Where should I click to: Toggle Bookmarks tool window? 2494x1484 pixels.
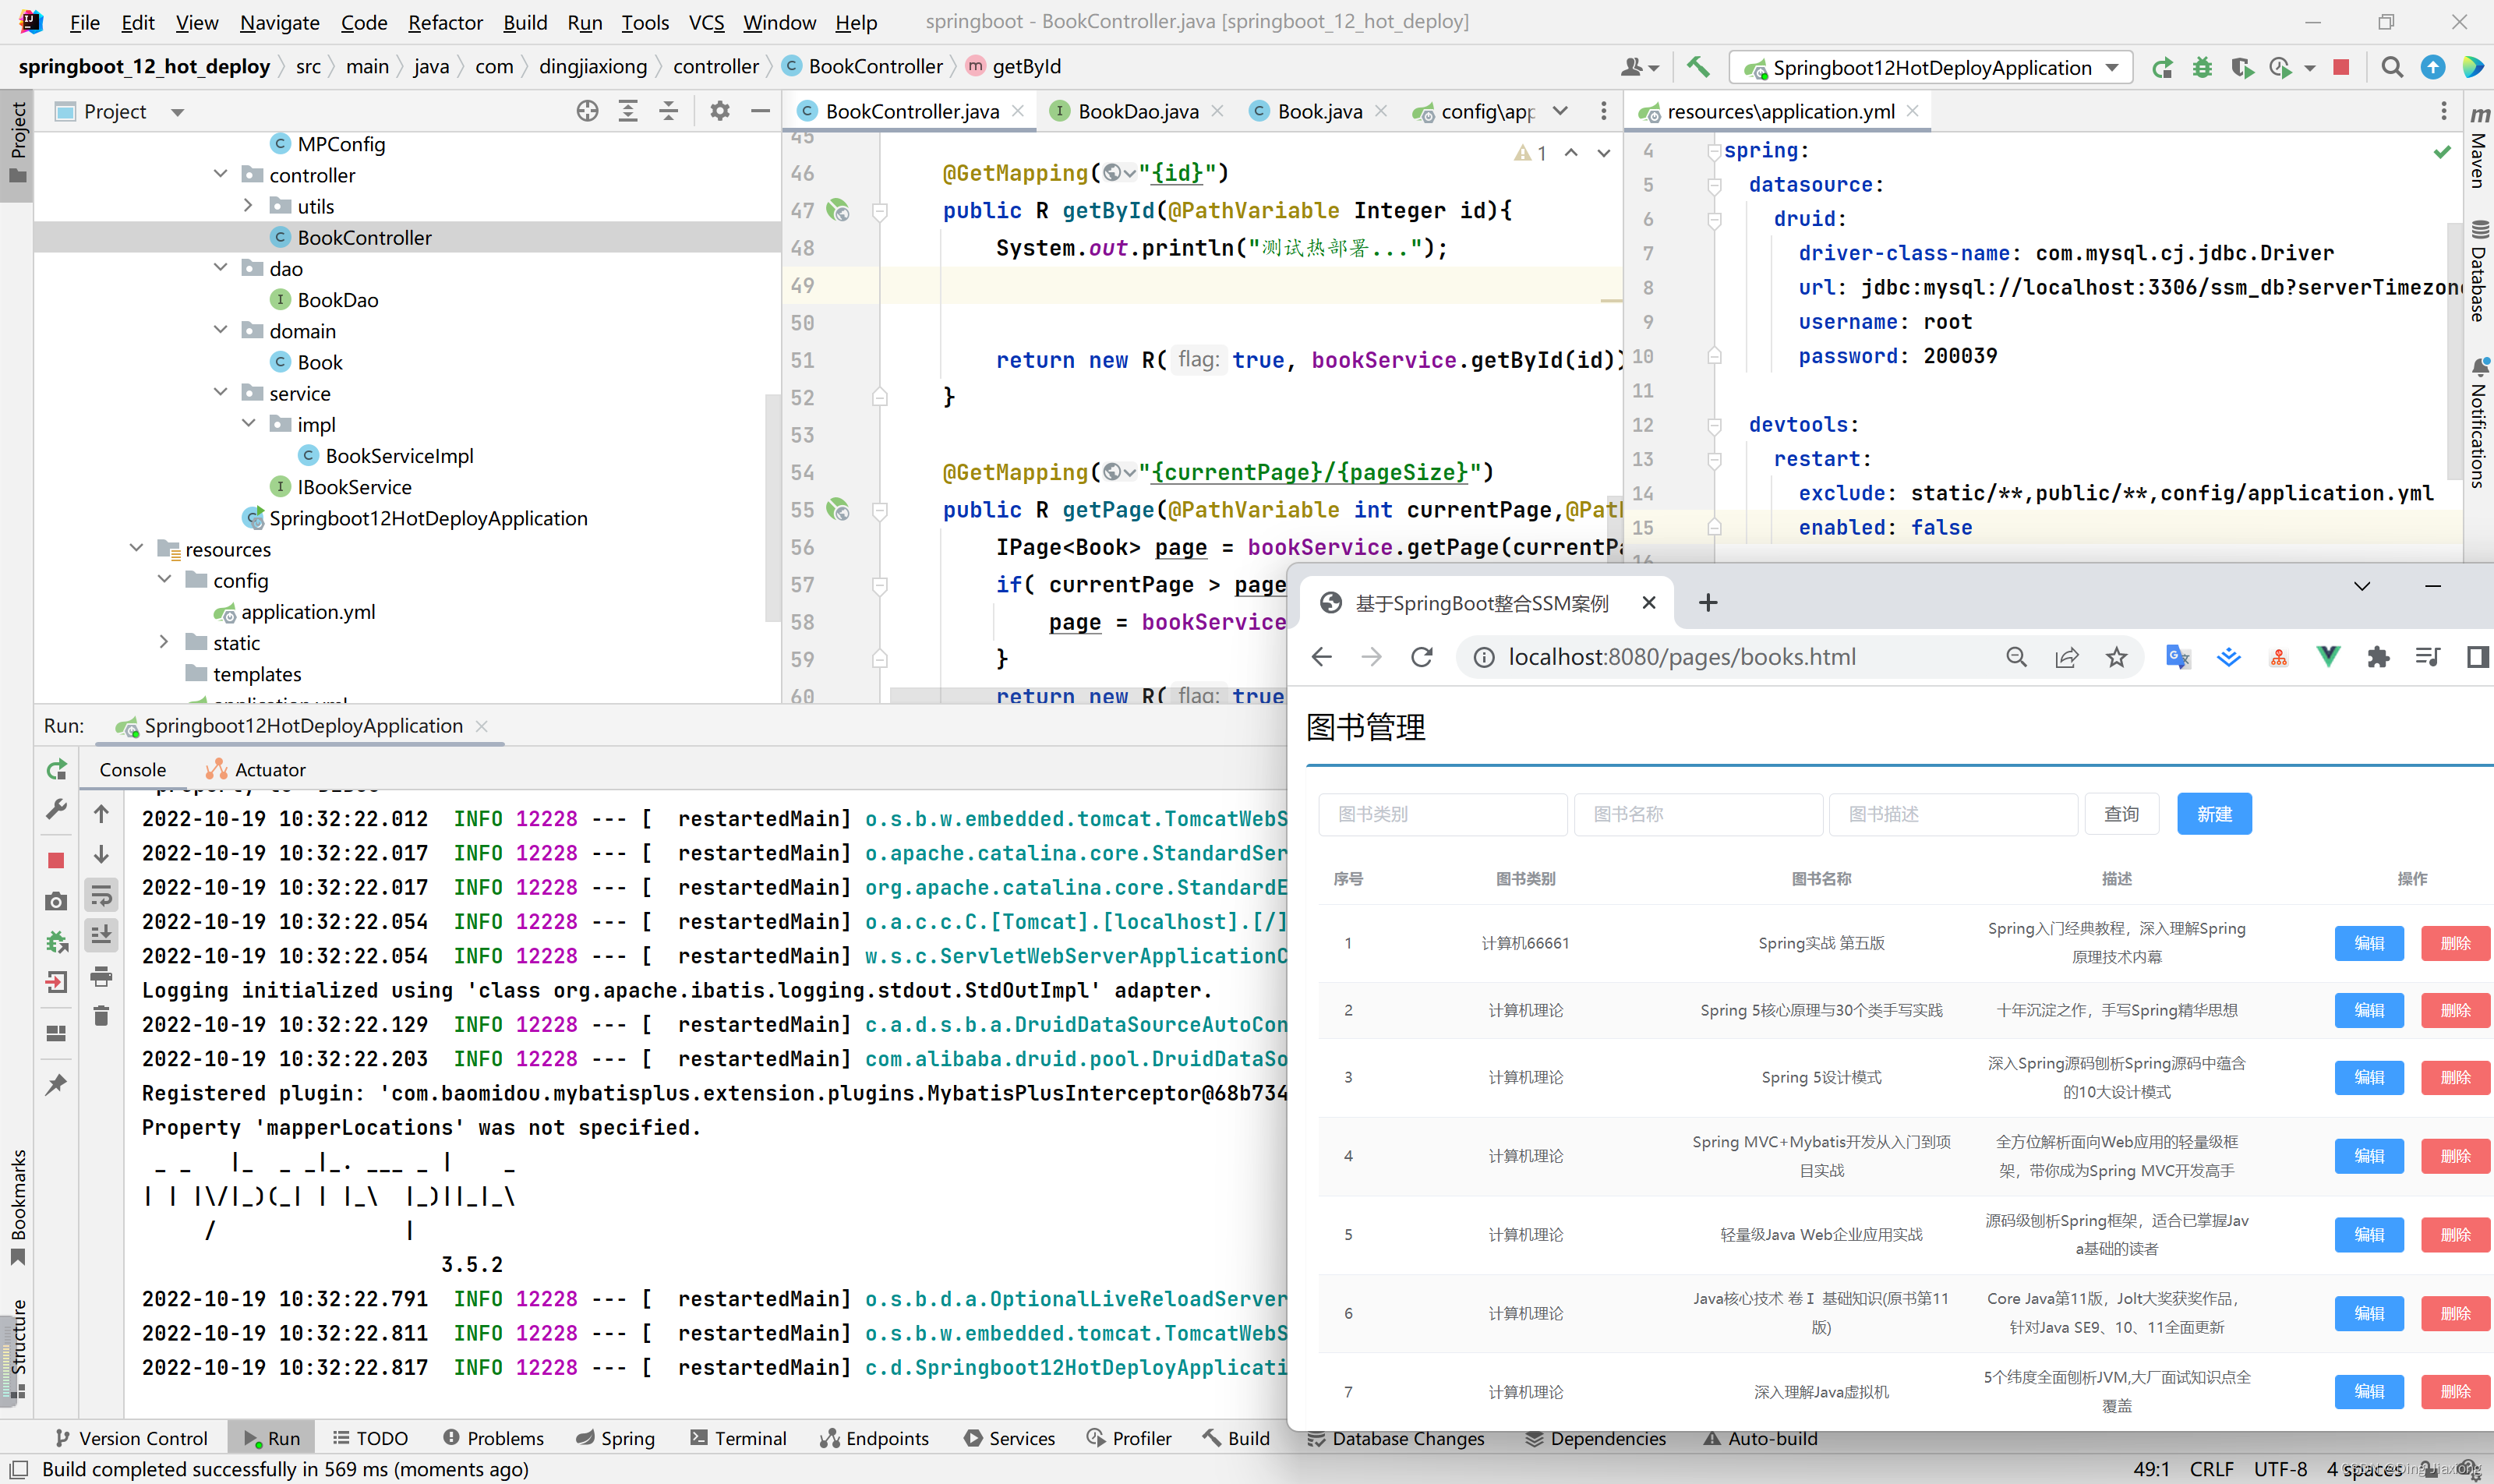click(17, 1207)
